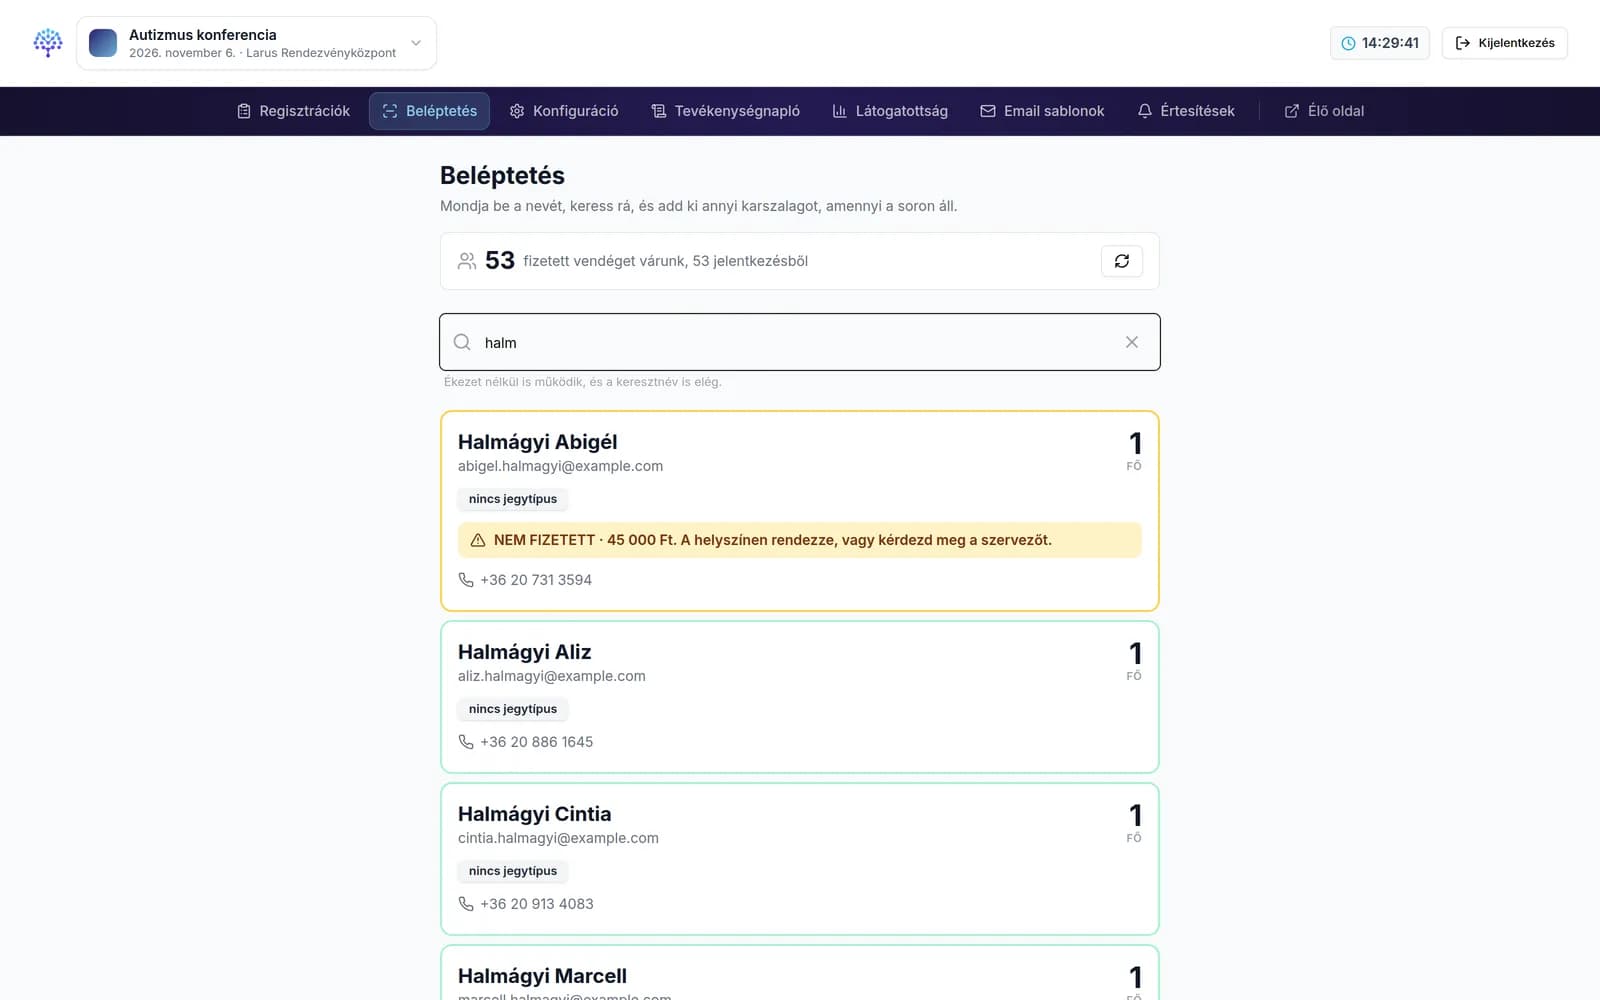Click the Konfiguráció gear icon
This screenshot has width=1600, height=1000.
point(517,111)
